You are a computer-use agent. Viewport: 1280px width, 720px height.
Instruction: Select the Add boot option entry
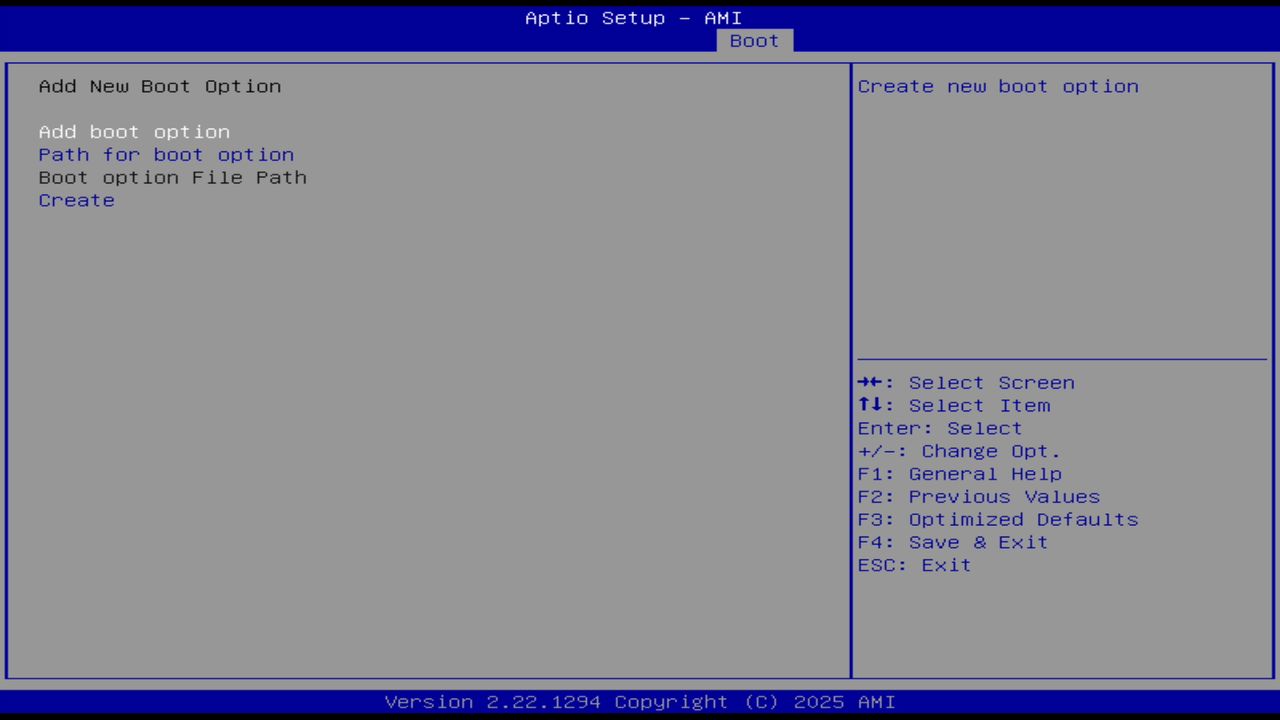point(134,131)
